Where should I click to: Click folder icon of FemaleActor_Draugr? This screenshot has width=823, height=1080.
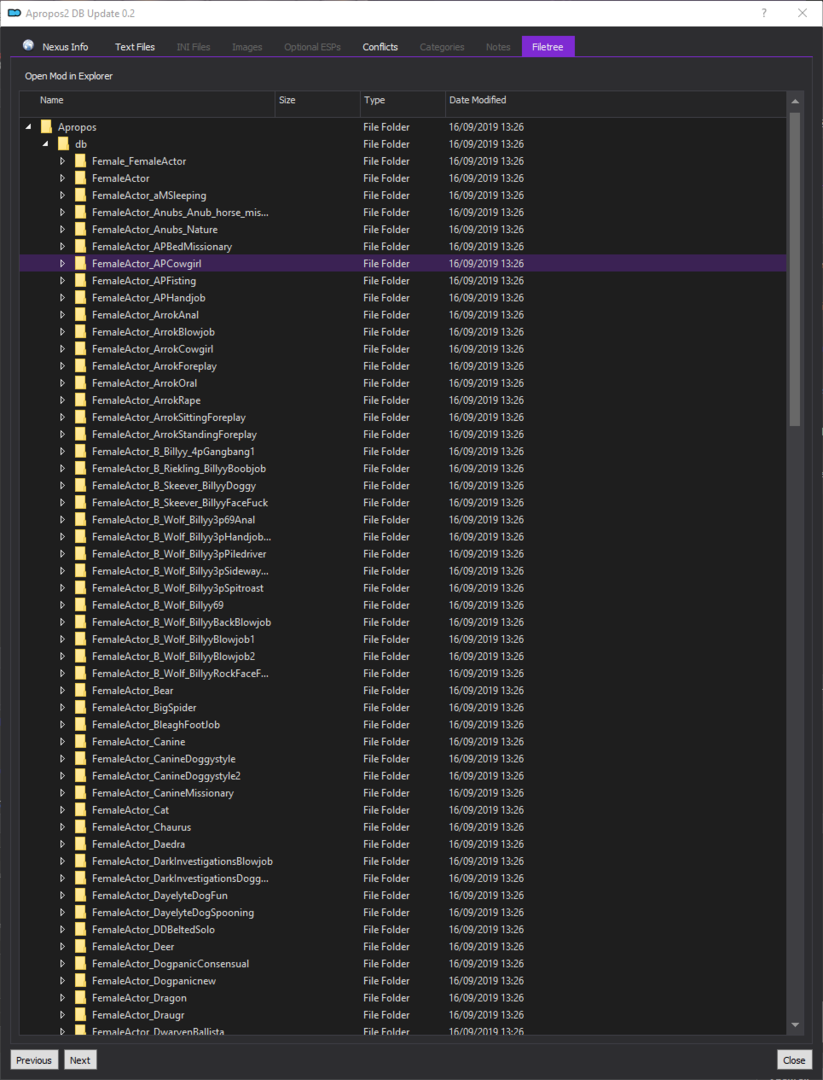point(80,1015)
